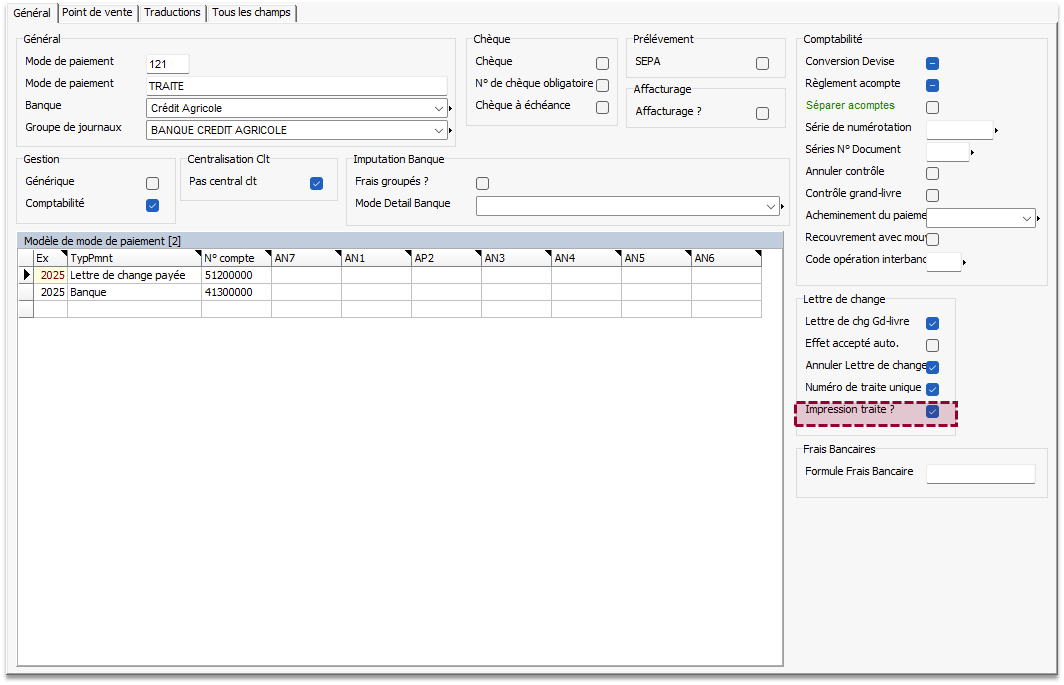This screenshot has height=685, width=1064.
Task: Open the Tous les champs tab
Action: pos(250,12)
